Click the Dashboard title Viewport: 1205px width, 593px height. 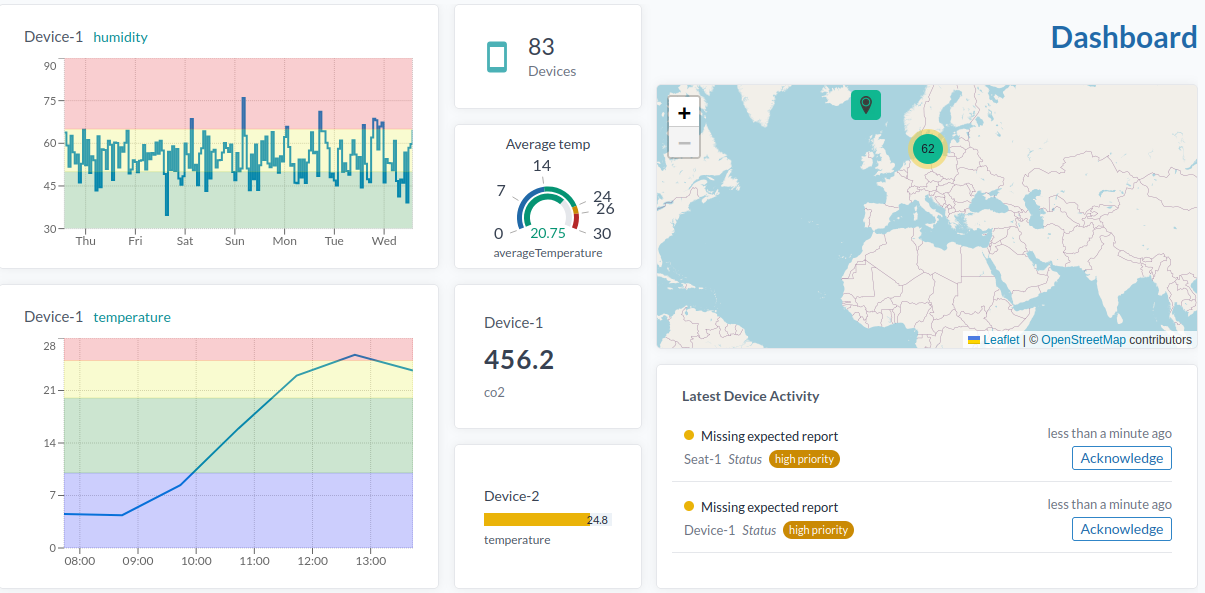[x=1123, y=37]
